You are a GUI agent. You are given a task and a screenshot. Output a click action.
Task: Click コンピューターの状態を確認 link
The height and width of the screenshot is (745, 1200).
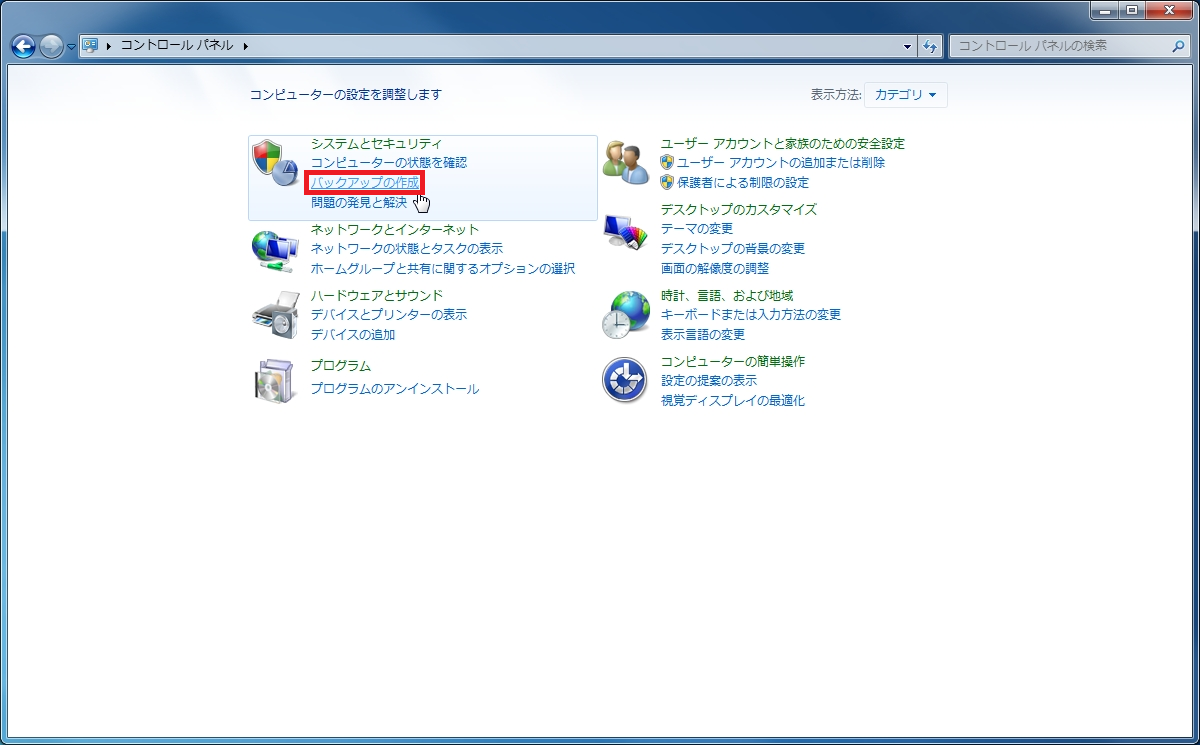point(389,162)
